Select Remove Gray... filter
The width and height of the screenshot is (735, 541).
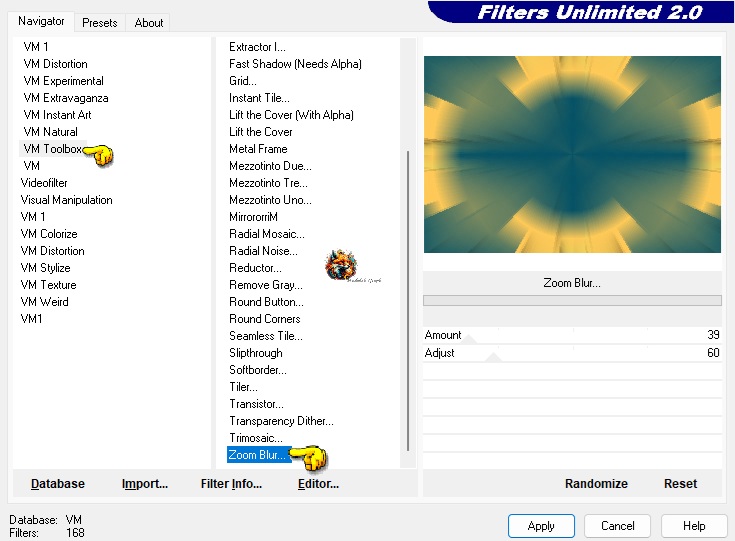point(266,285)
